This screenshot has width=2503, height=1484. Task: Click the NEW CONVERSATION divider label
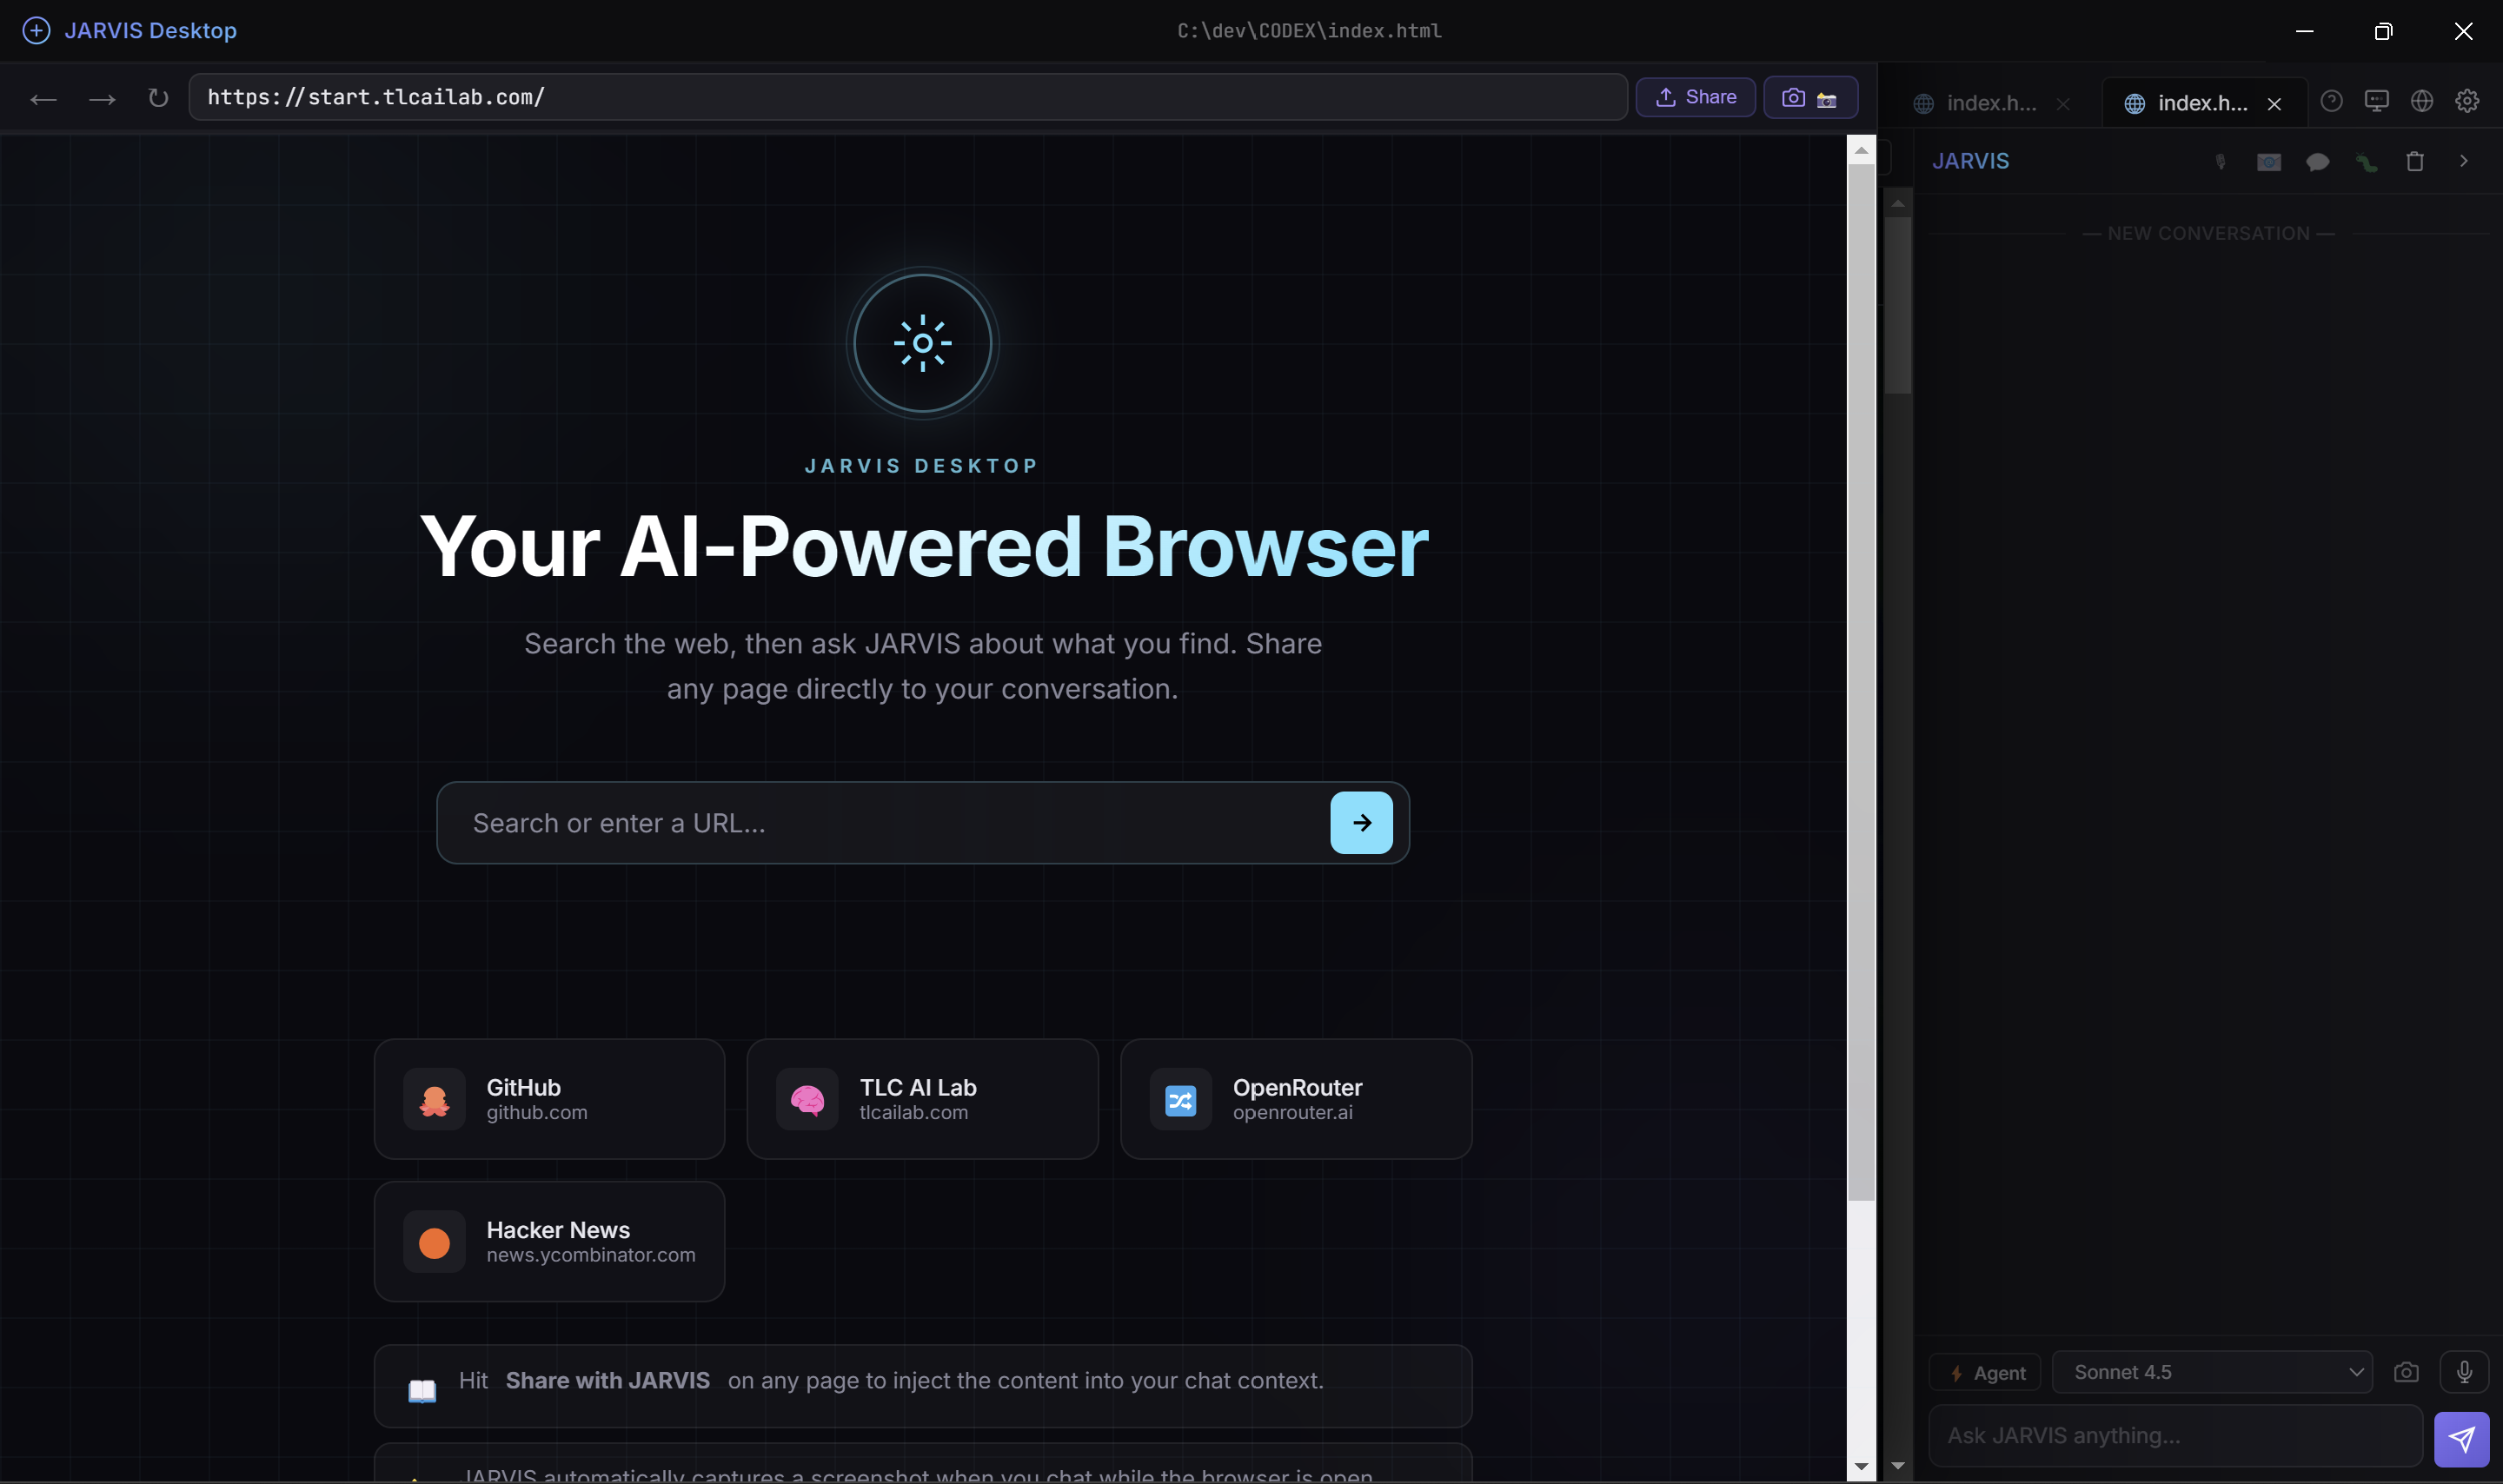(2208, 234)
